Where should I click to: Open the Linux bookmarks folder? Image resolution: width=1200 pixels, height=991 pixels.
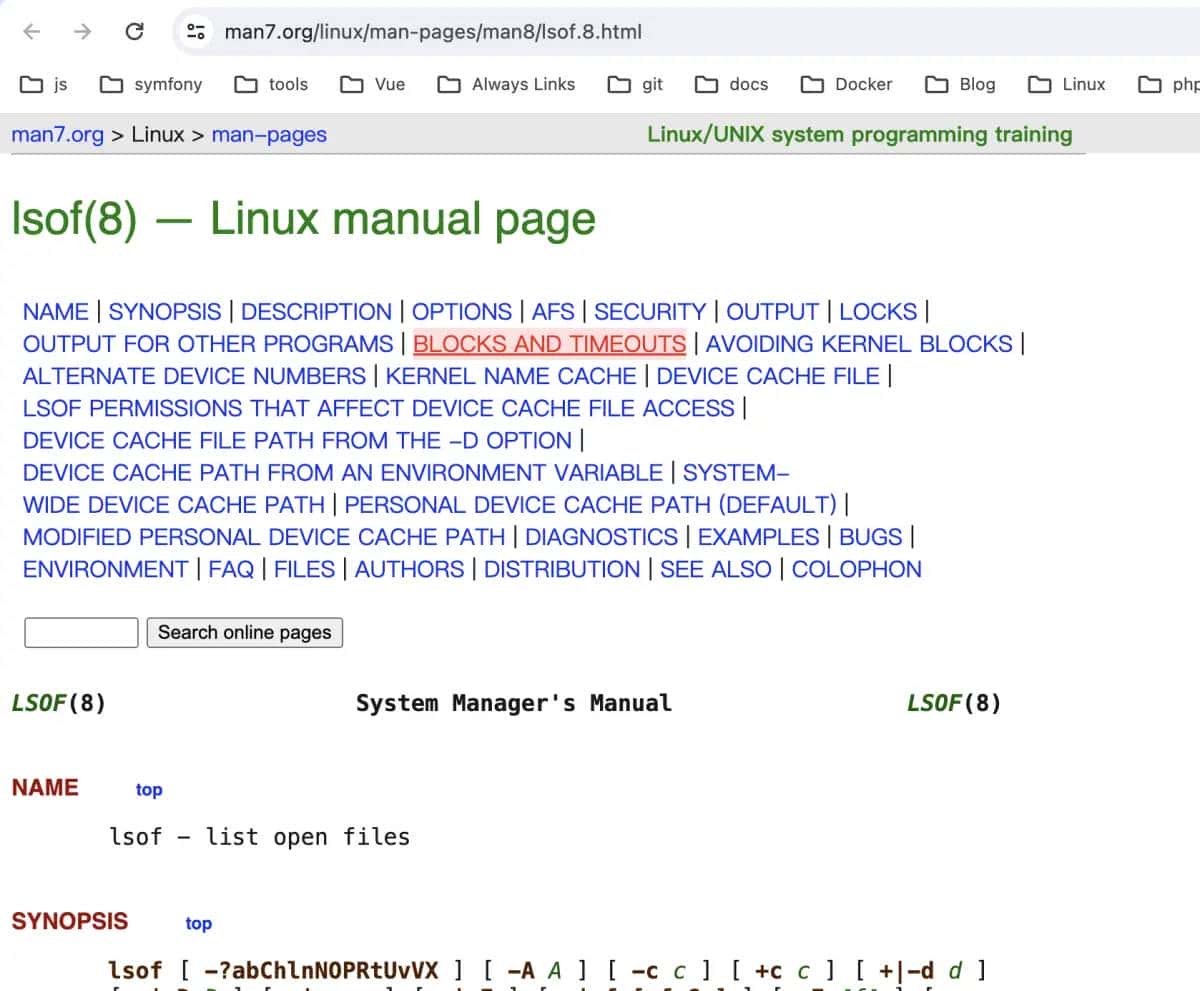1065,85
